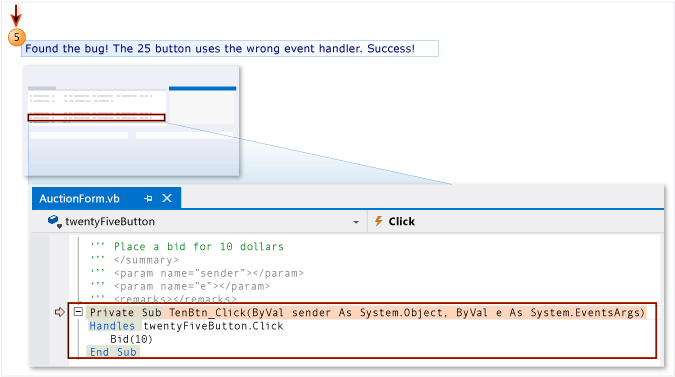The image size is (675, 377).
Task: Click the End Sub line
Action: coord(113,352)
